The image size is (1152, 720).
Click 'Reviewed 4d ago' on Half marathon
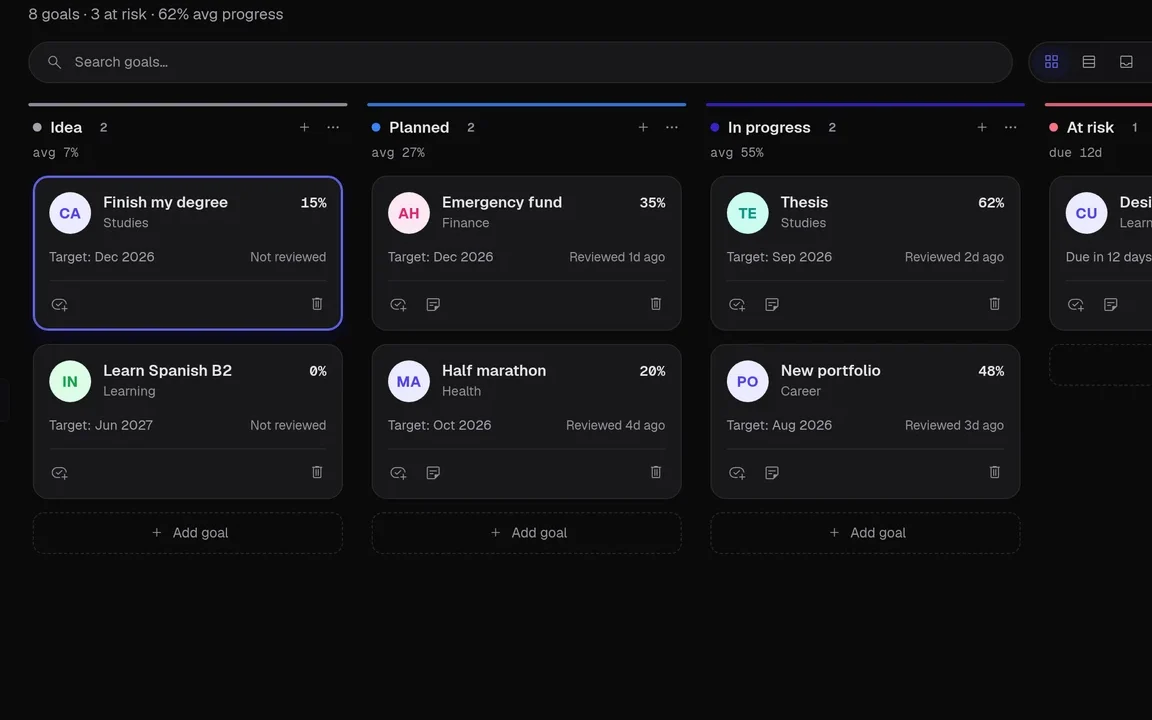coord(616,425)
